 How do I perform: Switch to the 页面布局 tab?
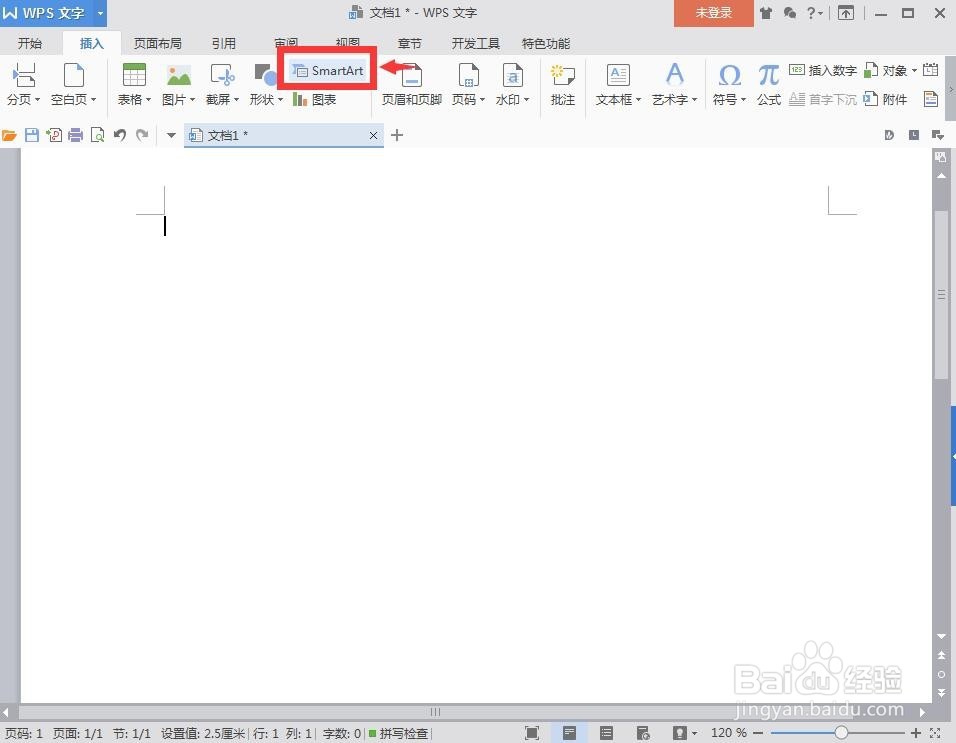[x=158, y=43]
